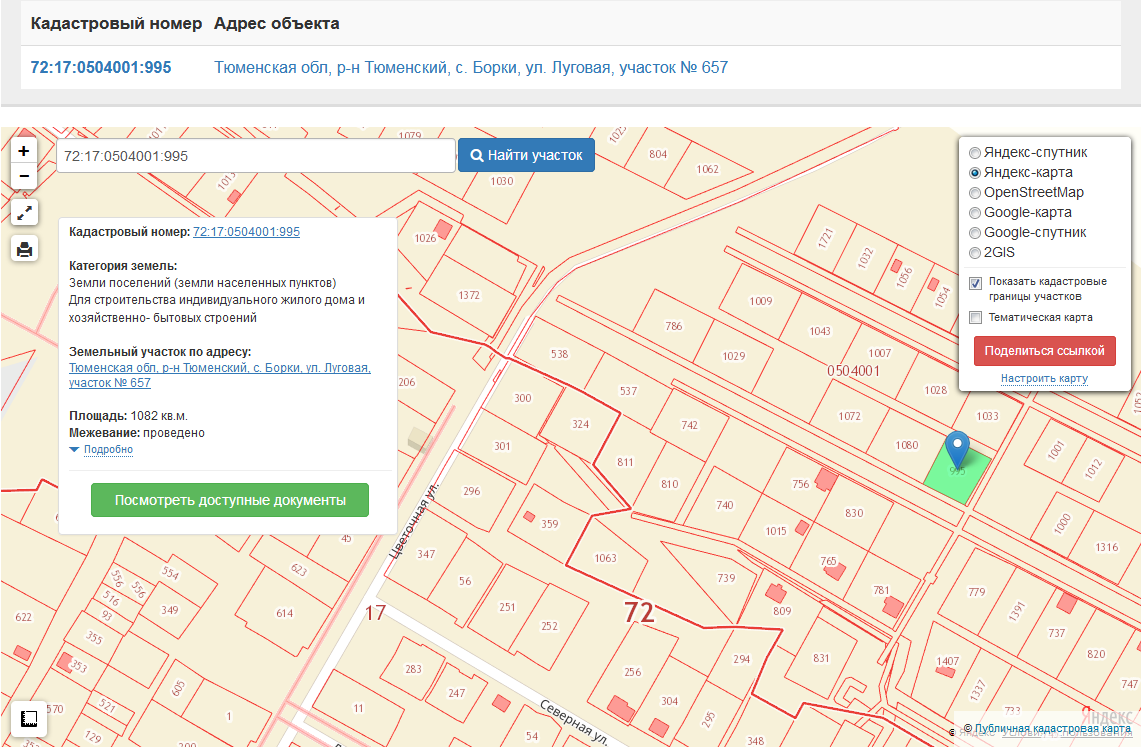
Task: Uncheck Показать кадастровые границы участков
Action: [975, 283]
